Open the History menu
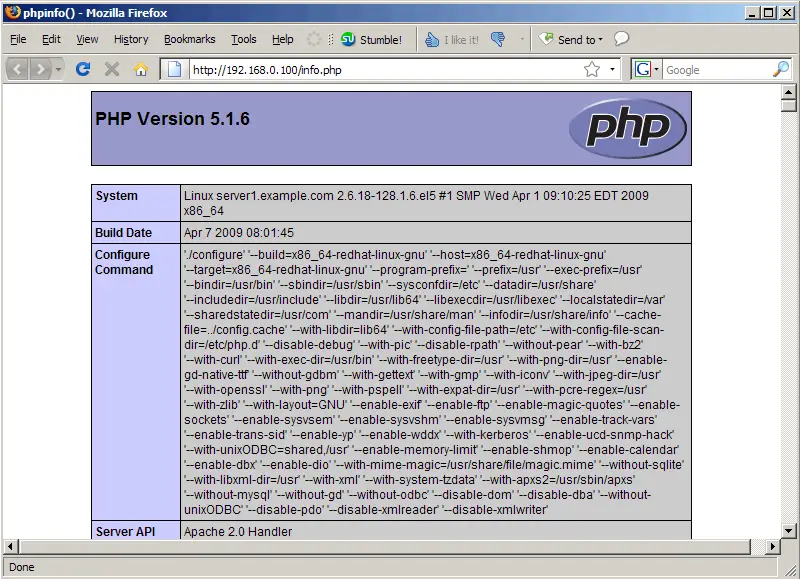This screenshot has width=800, height=579. pos(131,39)
